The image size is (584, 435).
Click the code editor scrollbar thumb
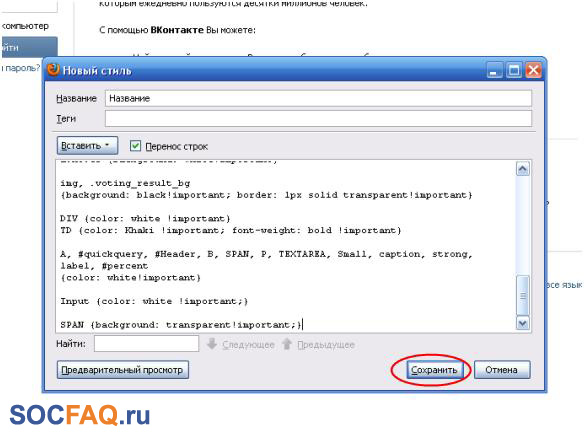523,296
